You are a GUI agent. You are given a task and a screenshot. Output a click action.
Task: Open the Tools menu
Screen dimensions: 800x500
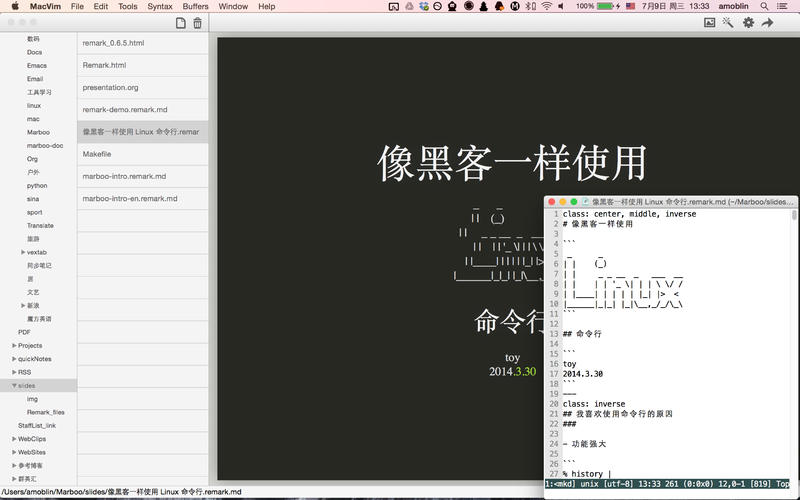coord(128,6)
